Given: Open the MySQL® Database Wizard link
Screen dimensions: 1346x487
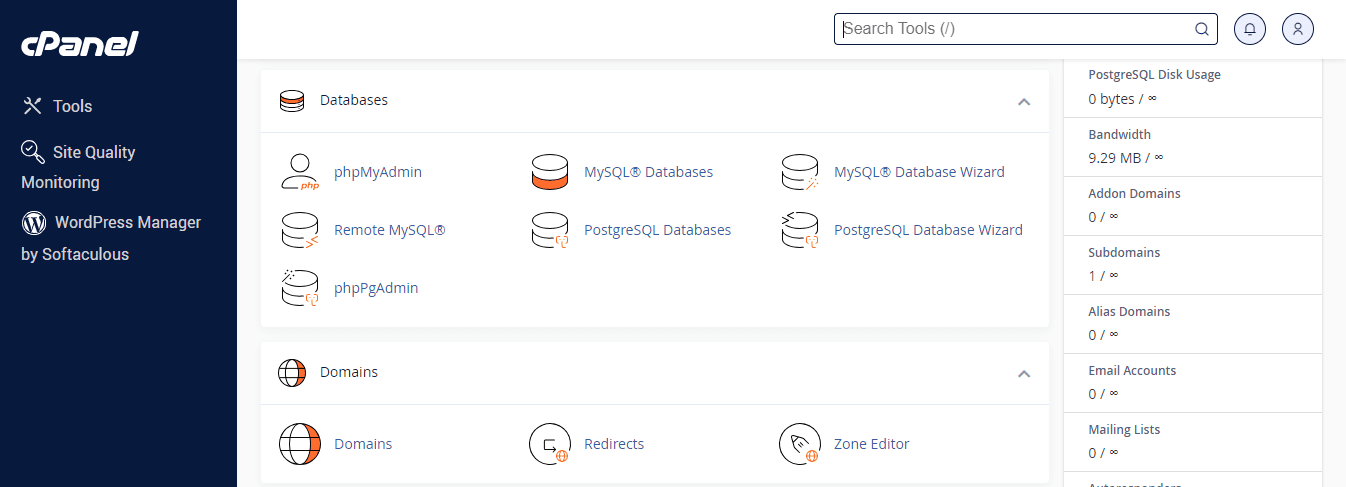Looking at the screenshot, I should tap(919, 172).
